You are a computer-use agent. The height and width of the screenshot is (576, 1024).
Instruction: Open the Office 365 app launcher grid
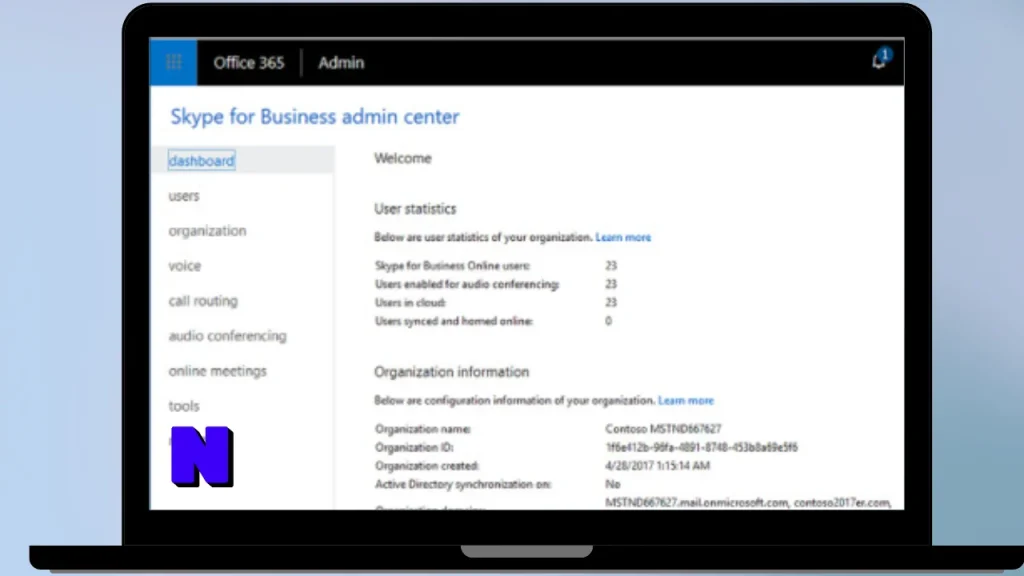point(173,63)
